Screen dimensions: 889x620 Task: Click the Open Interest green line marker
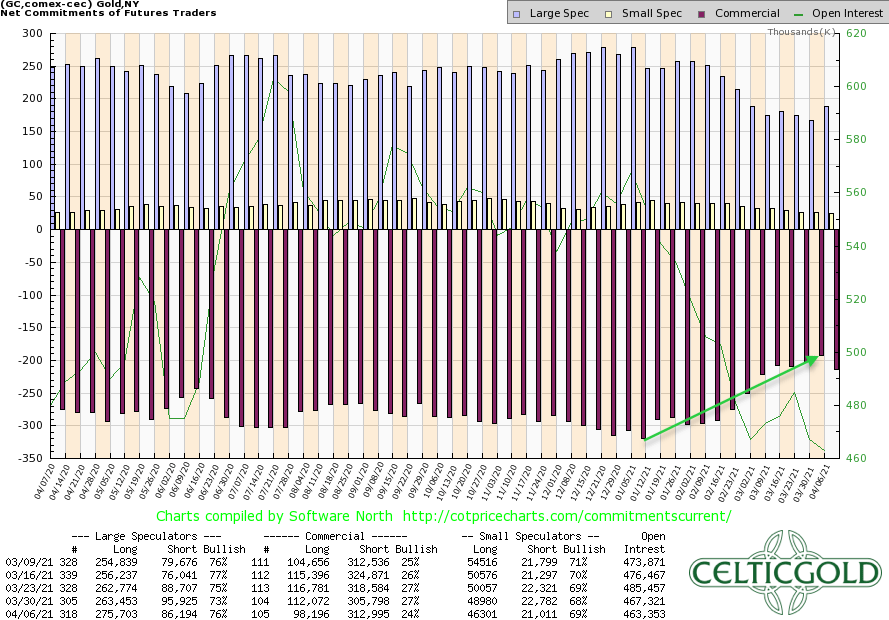797,14
